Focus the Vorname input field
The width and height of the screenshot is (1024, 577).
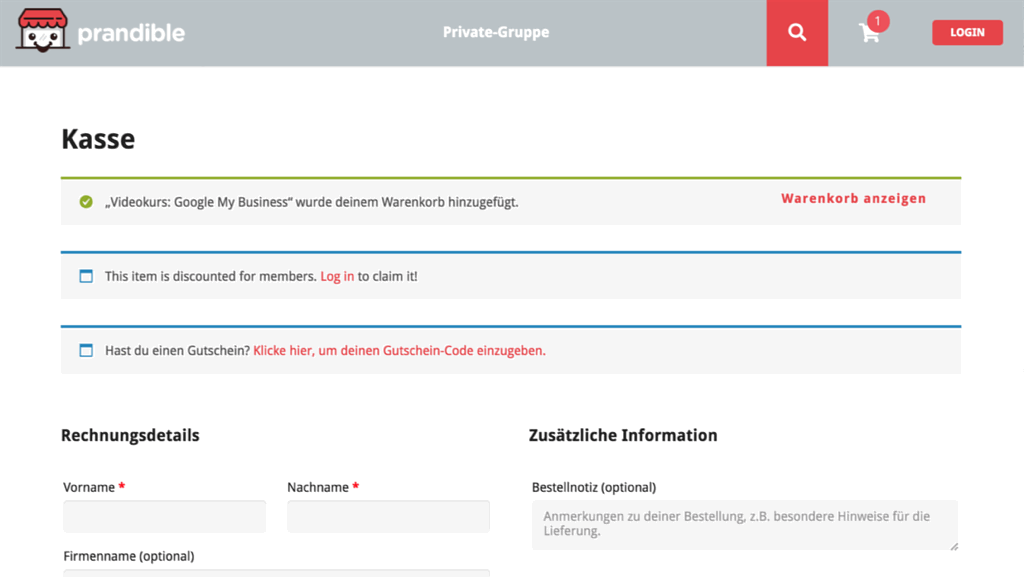click(x=164, y=517)
